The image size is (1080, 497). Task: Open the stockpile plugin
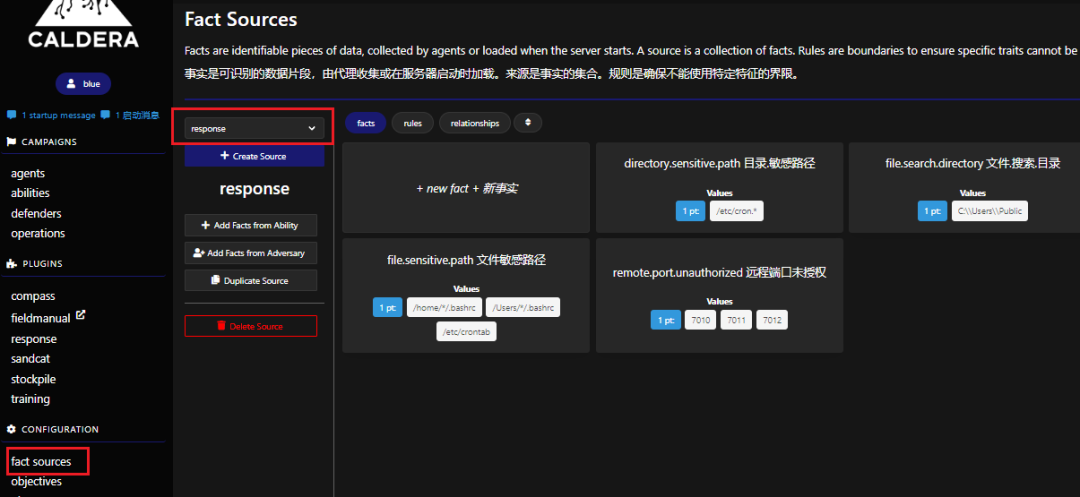point(33,379)
